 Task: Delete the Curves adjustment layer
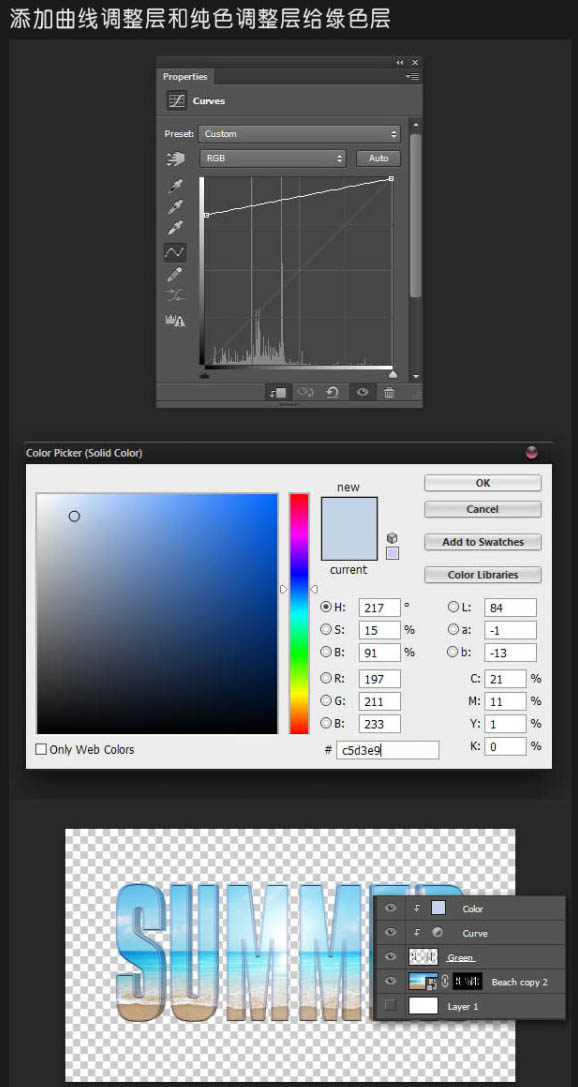point(389,392)
